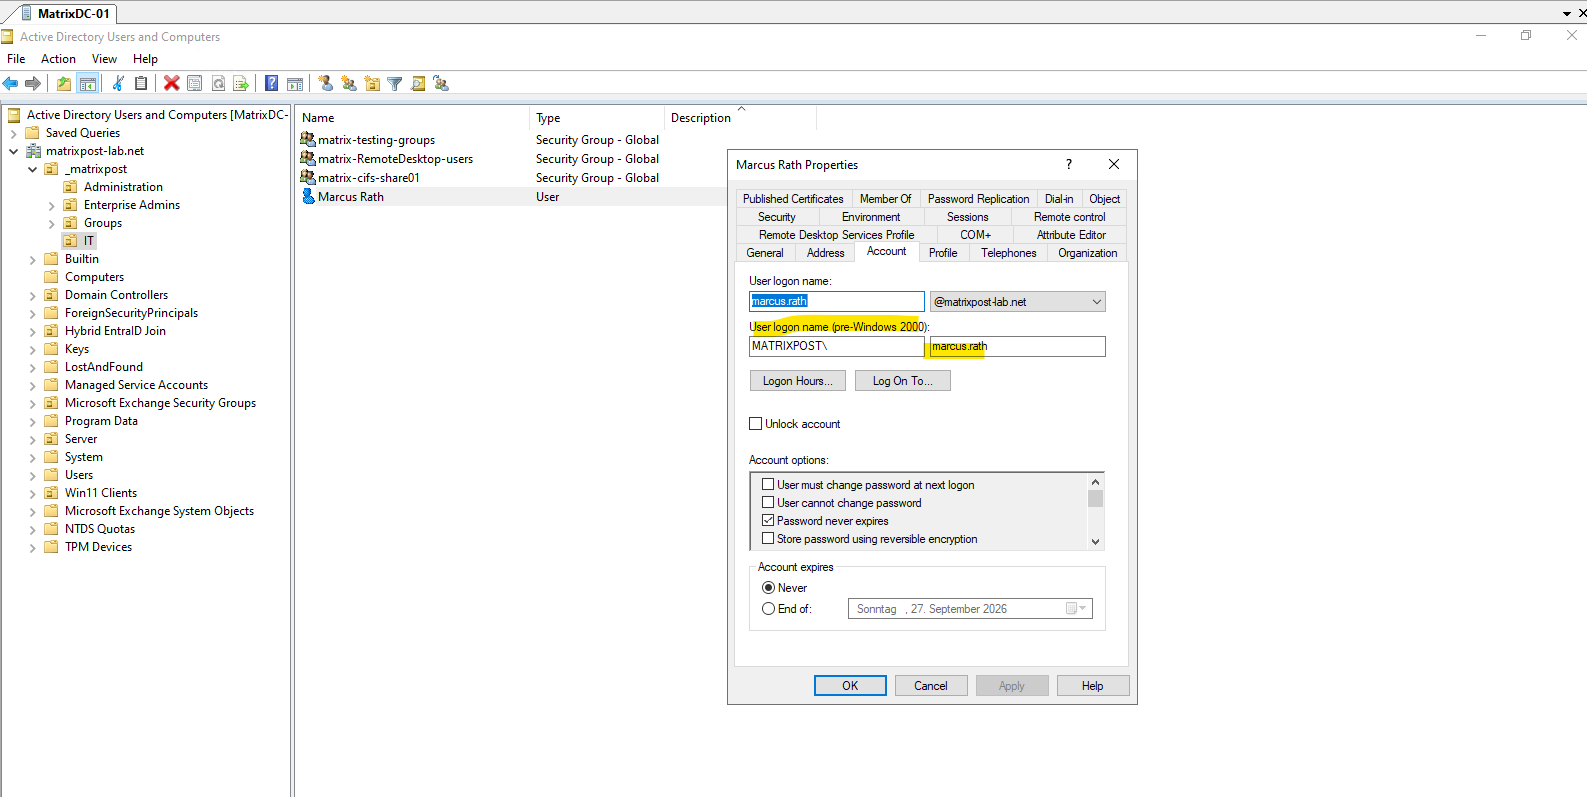The image size is (1587, 797).
Task: Select the Win11 Clients tree item
Action: (x=101, y=493)
